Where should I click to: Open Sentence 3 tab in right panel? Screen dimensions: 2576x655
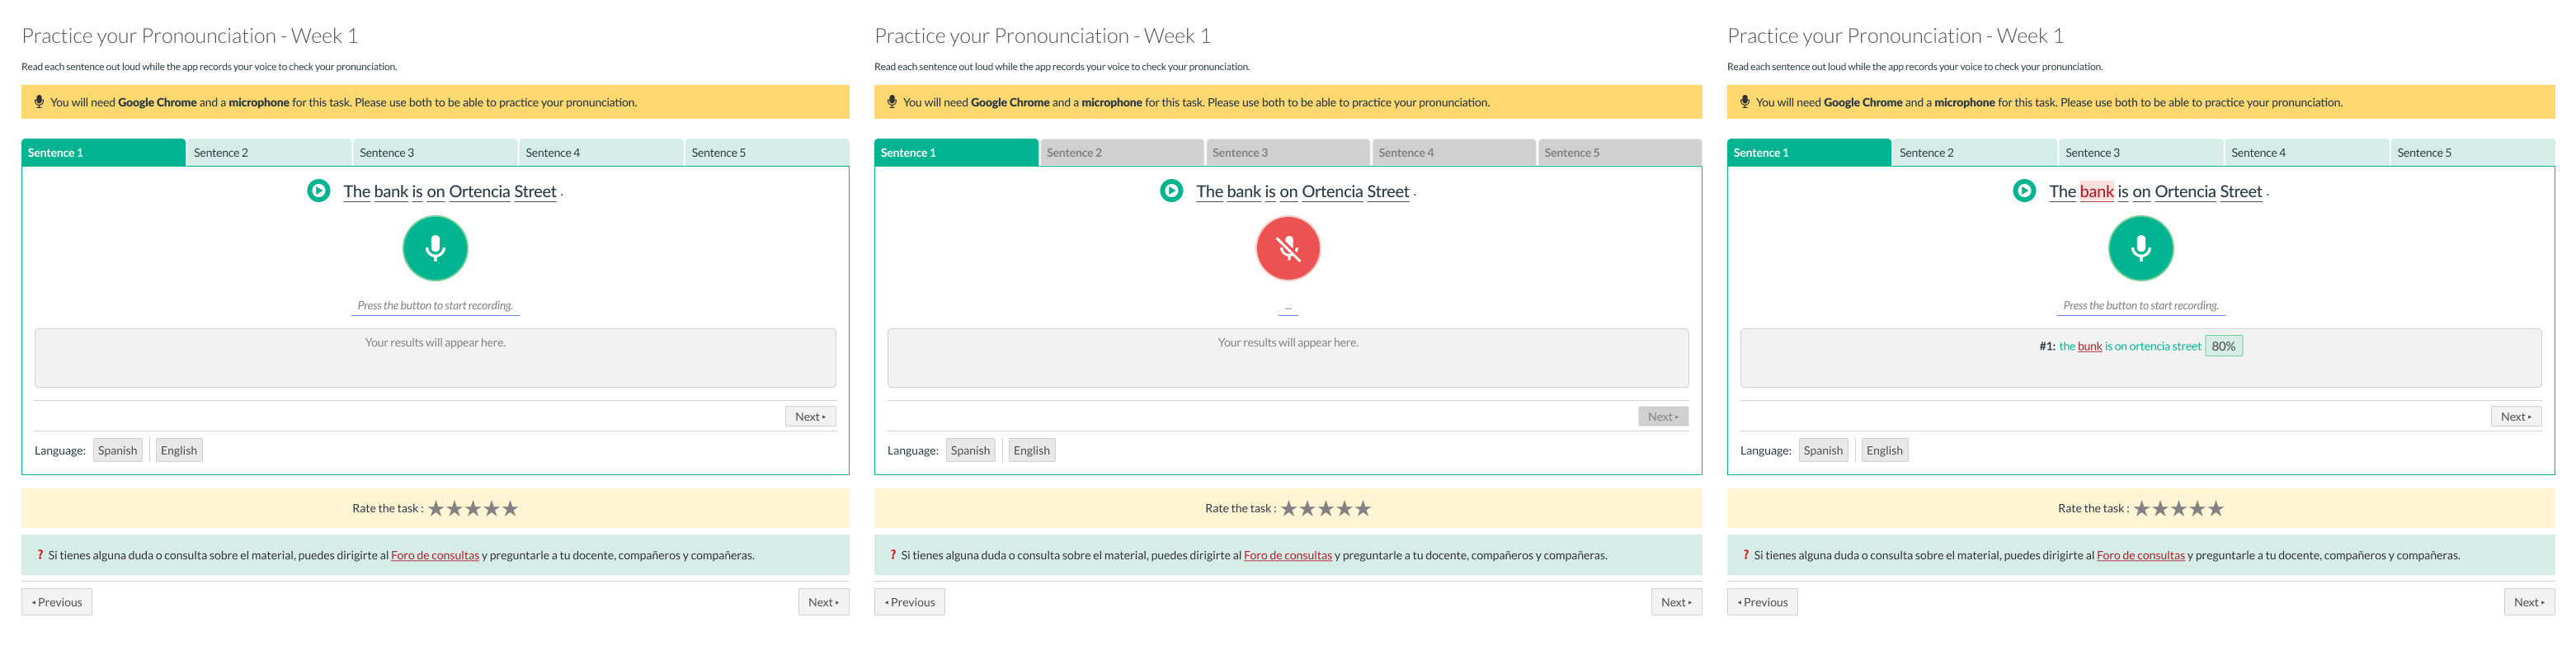2141,152
